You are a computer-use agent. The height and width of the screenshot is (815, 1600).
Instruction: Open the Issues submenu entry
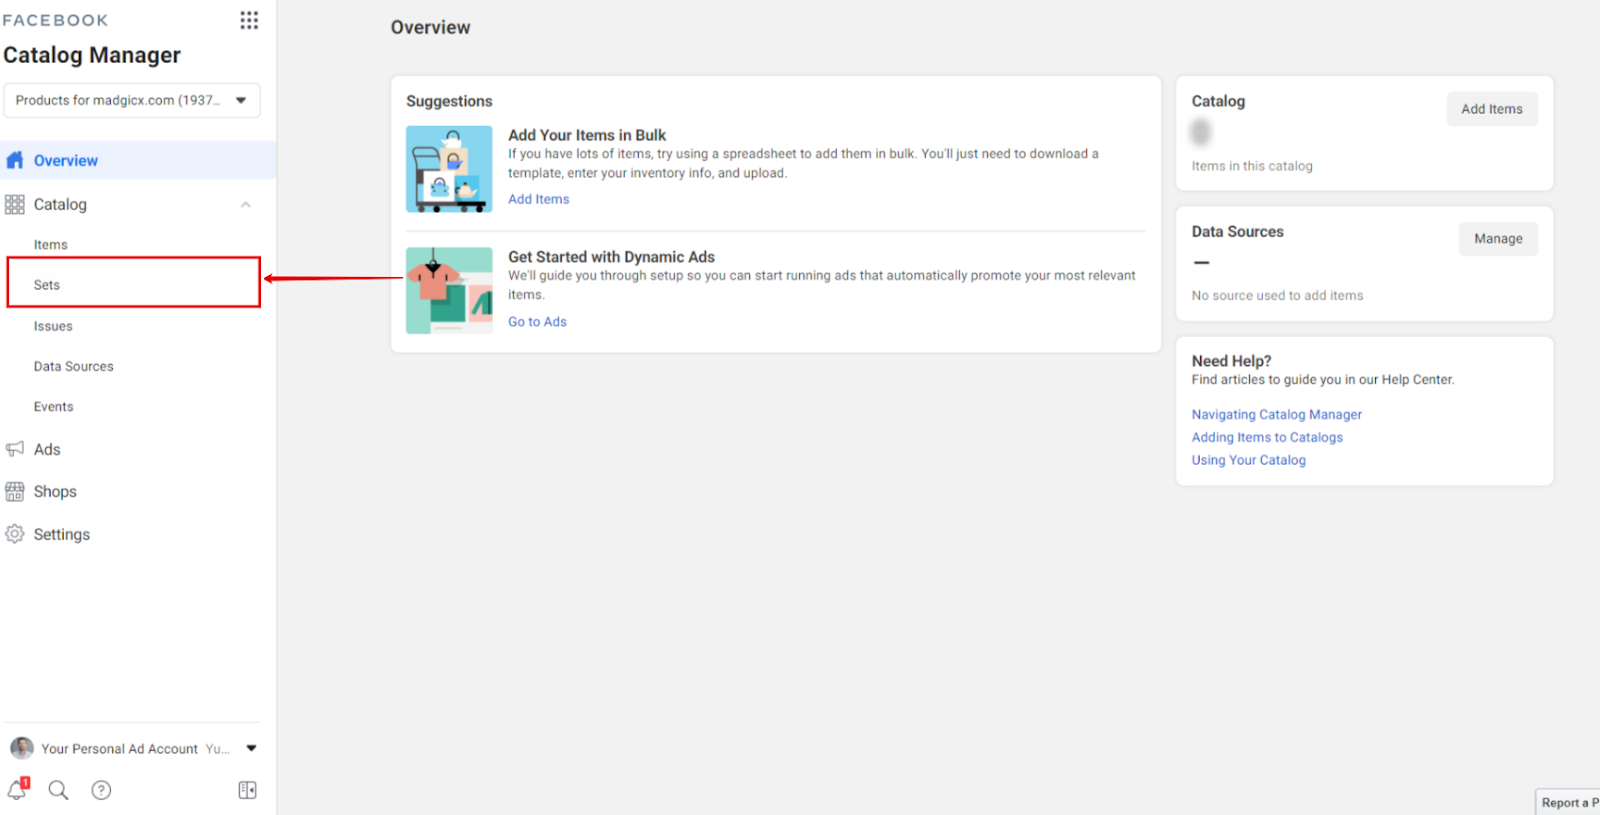53,326
